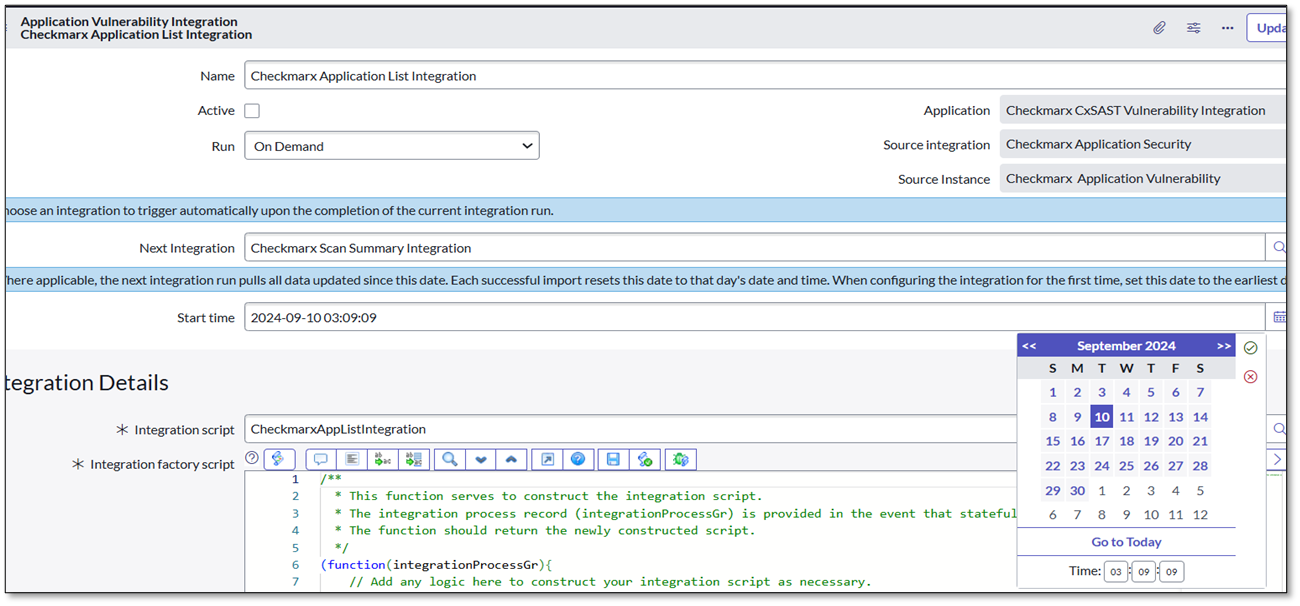This screenshot has height=606, width=1300.
Task: Click the Search magnifier in script toolbar
Action: (x=450, y=459)
